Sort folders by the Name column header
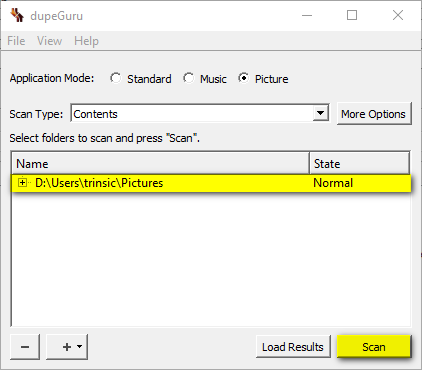Screen dimensions: 422x370 160,164
